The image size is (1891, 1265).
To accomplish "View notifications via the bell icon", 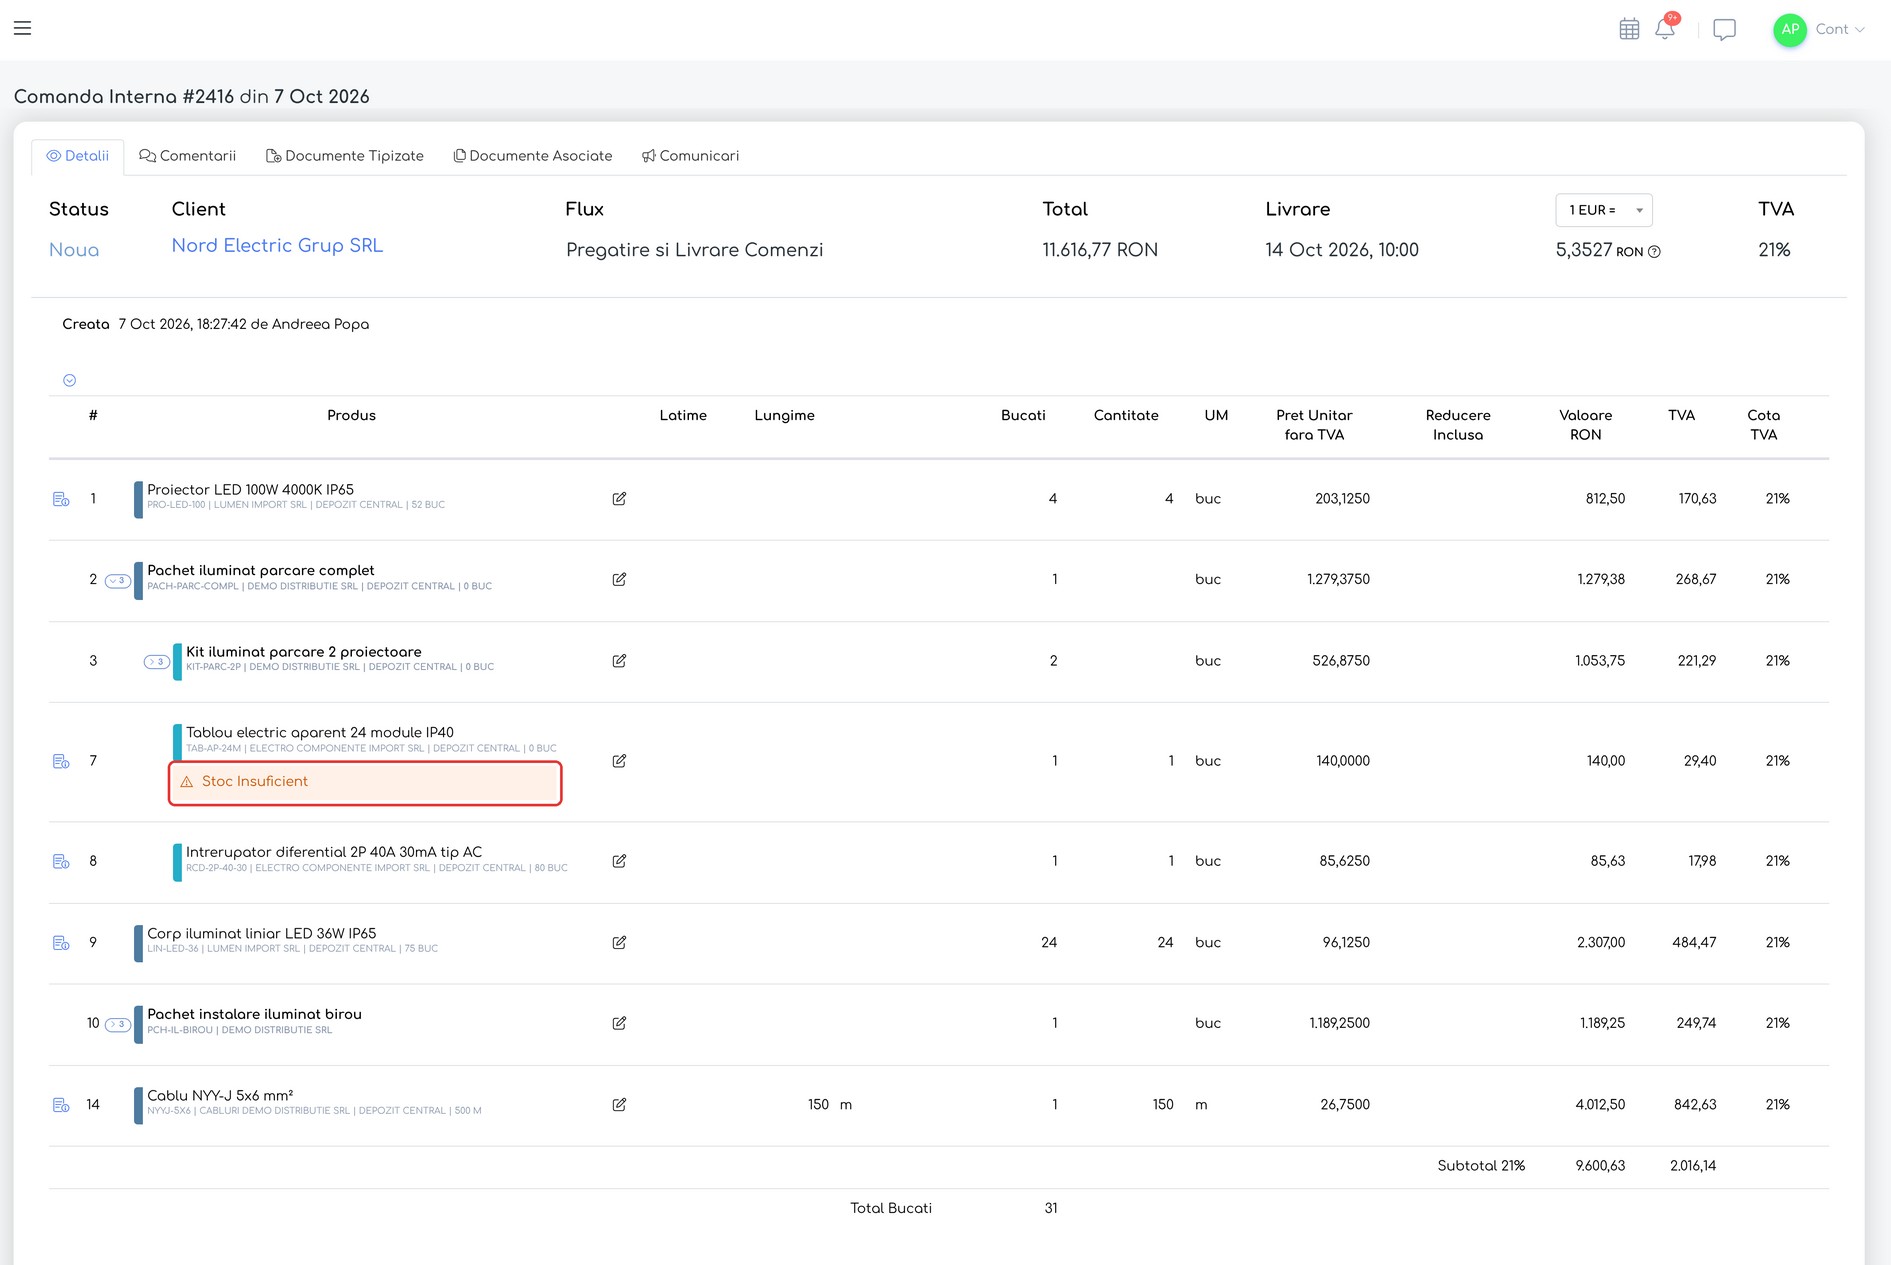I will 1665,29.
